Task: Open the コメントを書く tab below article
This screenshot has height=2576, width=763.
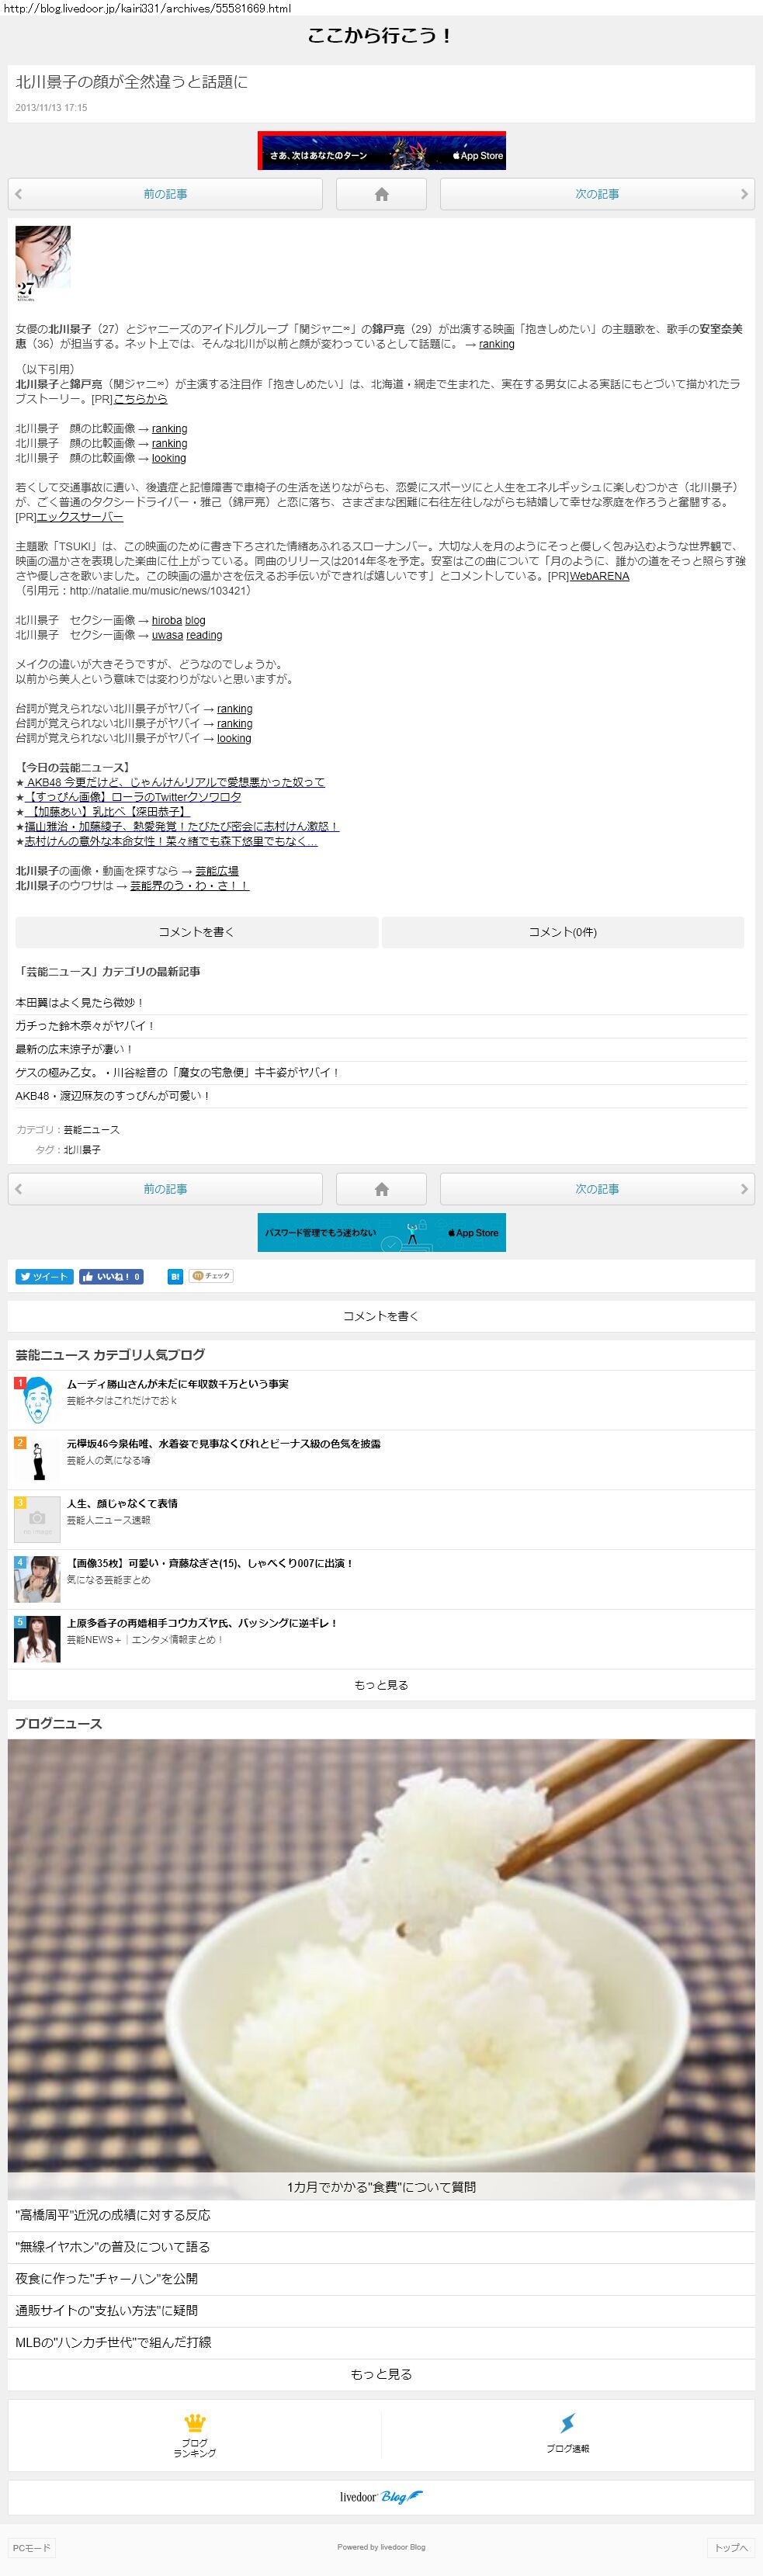Action: click(x=196, y=932)
